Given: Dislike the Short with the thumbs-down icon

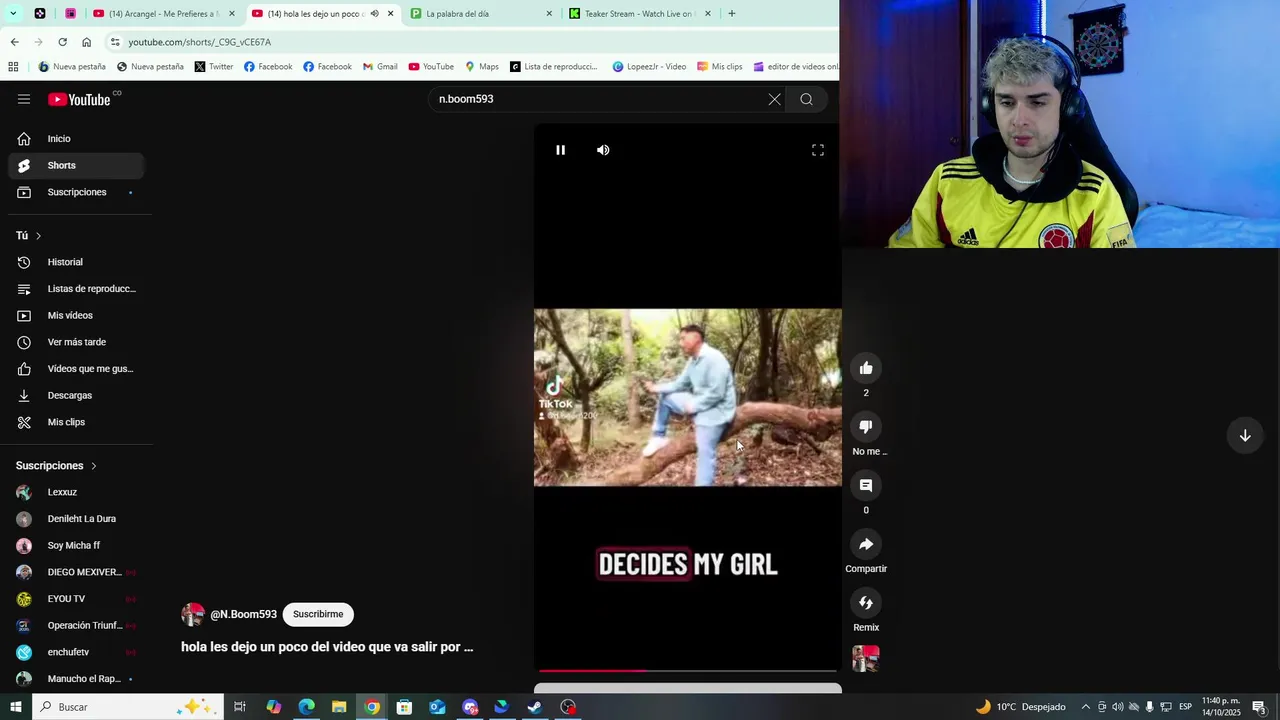Looking at the screenshot, I should click(x=866, y=427).
